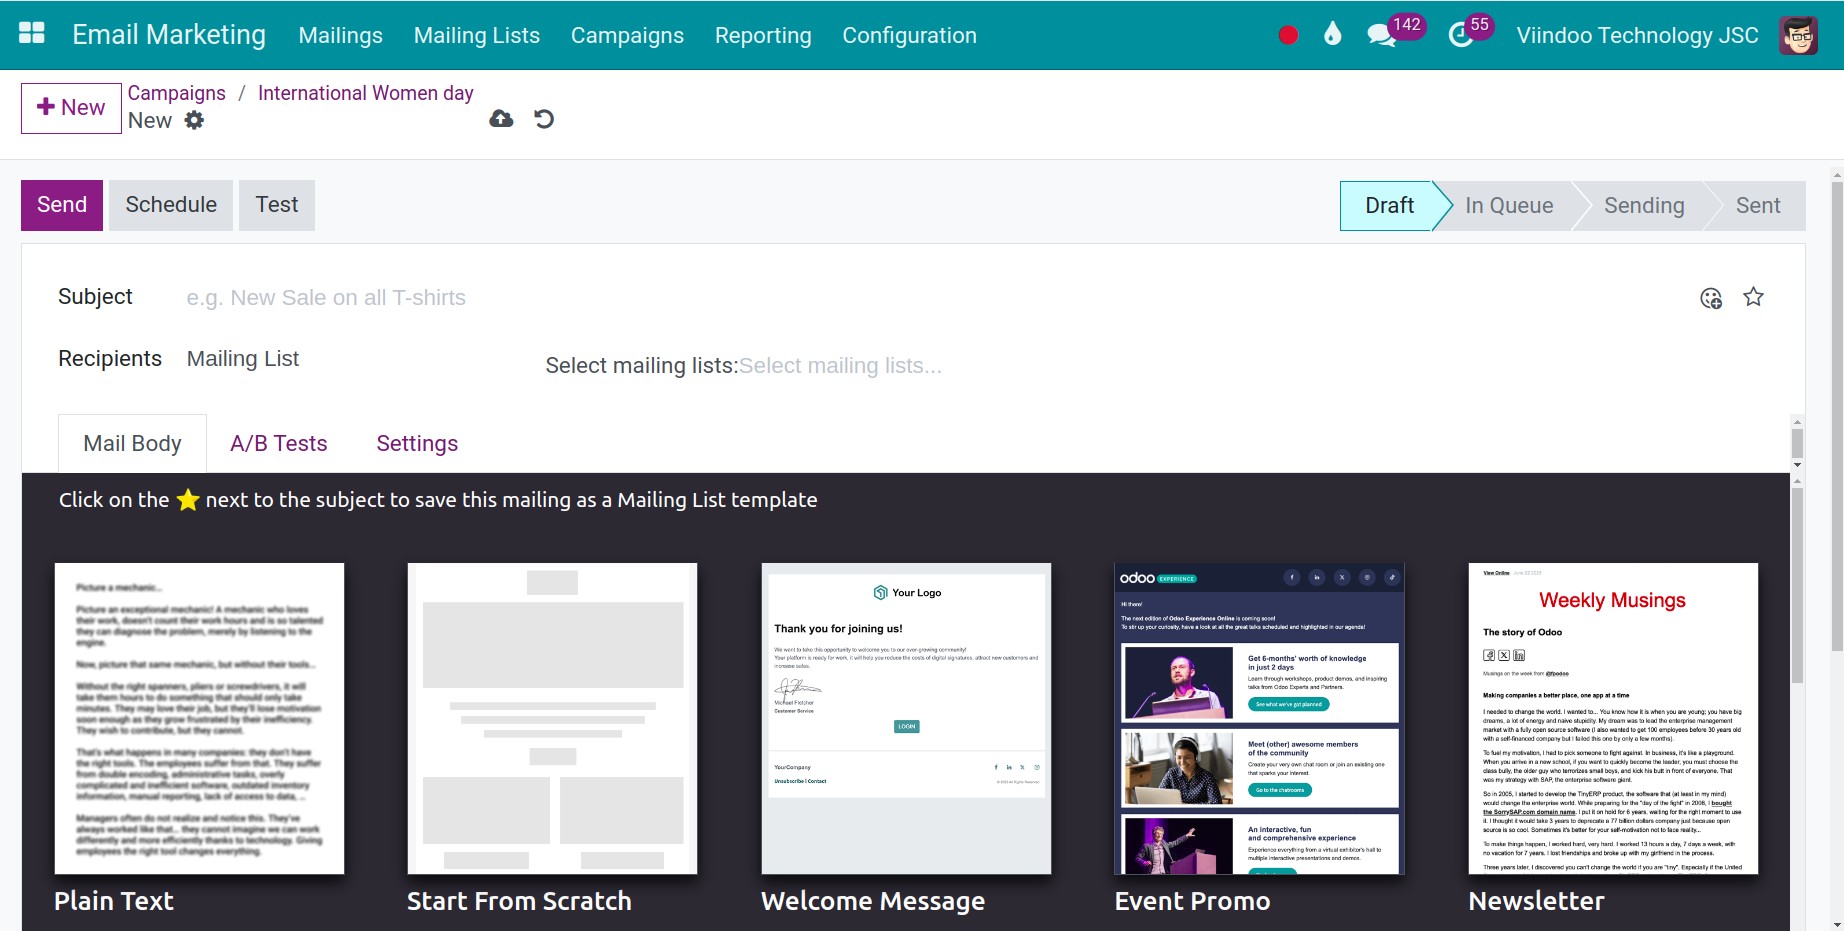Screen dimensions: 1844x931
Task: Open International Women day breadcrumb
Action: pos(365,93)
